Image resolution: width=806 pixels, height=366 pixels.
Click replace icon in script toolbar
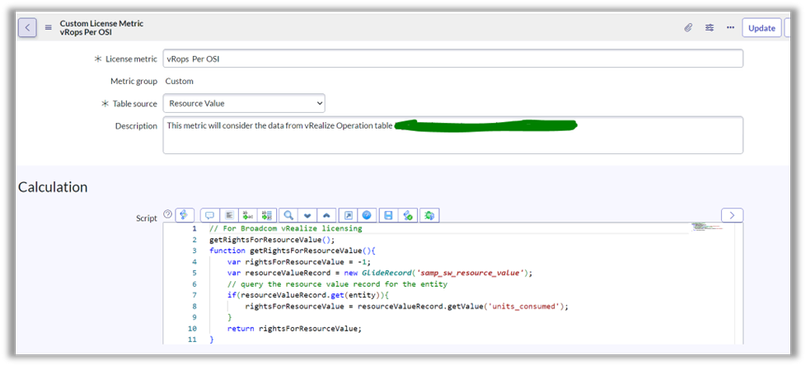pos(248,215)
